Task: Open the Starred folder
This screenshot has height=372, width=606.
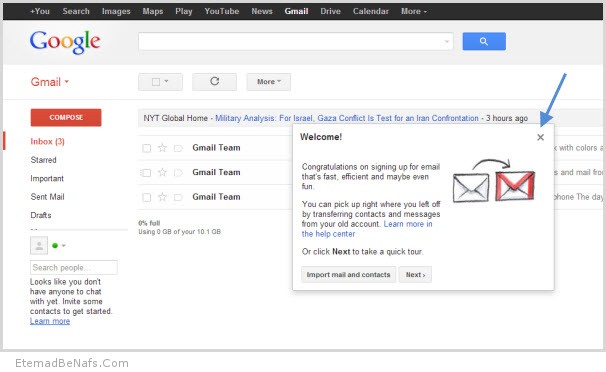Action: click(x=43, y=160)
